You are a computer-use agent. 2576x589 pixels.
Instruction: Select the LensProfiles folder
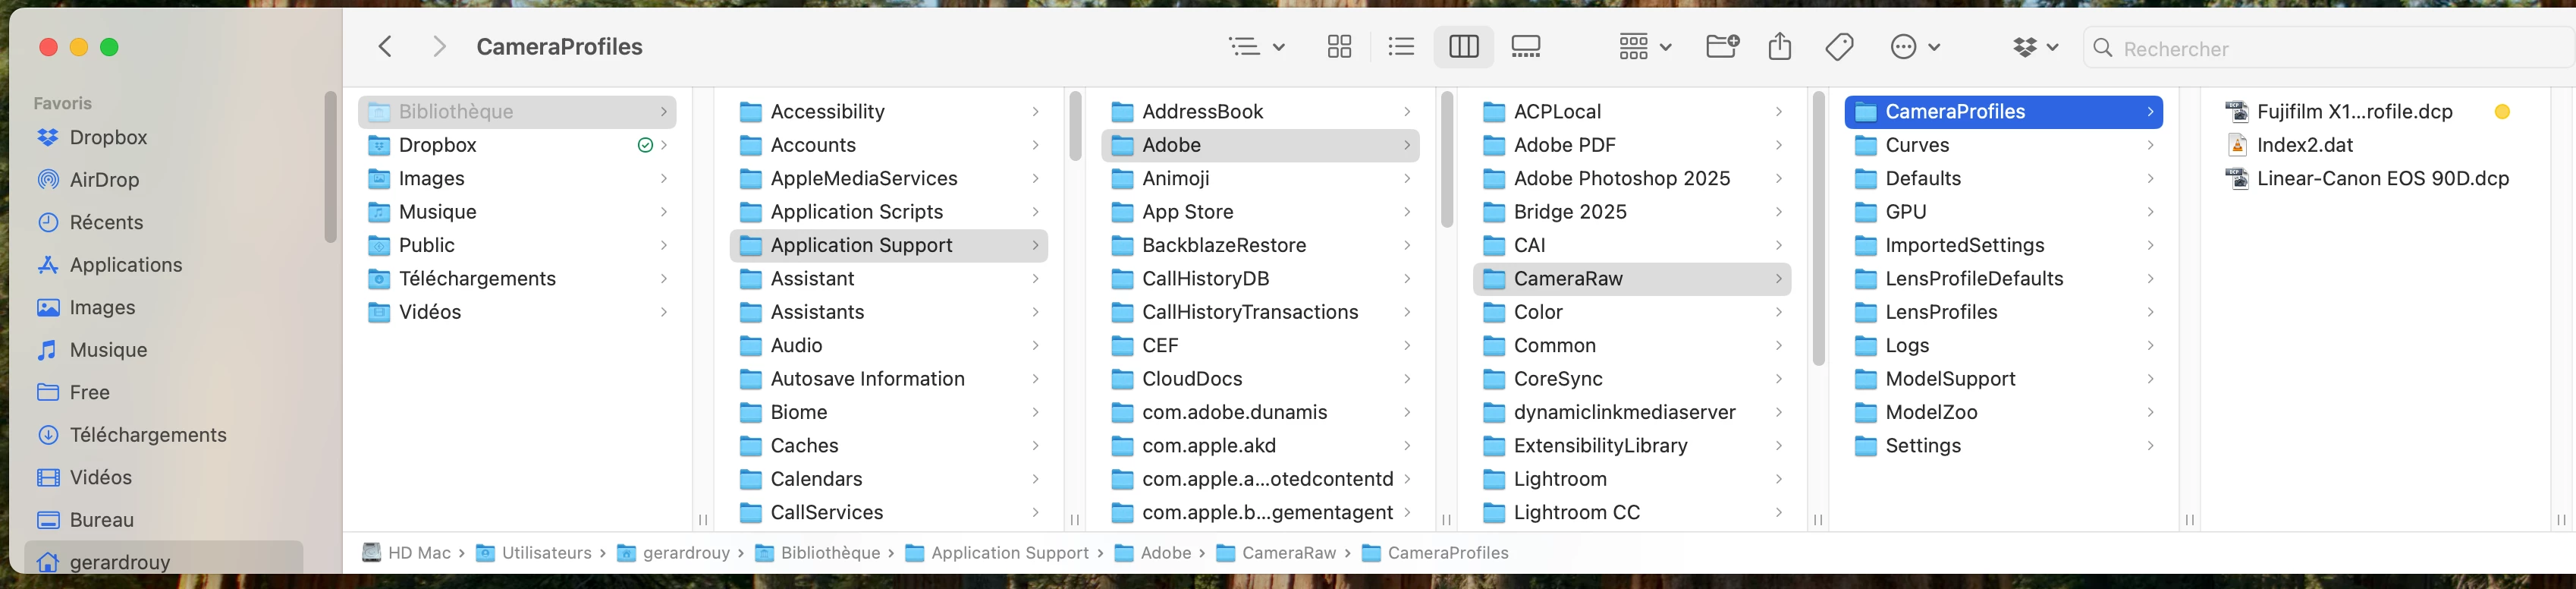(2003, 312)
